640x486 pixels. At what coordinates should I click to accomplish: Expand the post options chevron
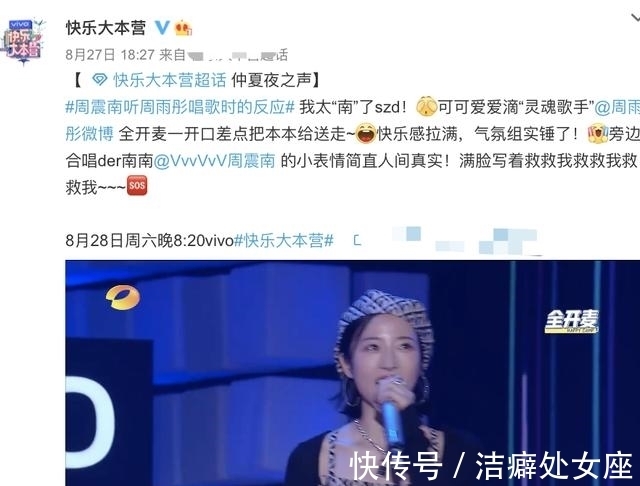tap(635, 18)
